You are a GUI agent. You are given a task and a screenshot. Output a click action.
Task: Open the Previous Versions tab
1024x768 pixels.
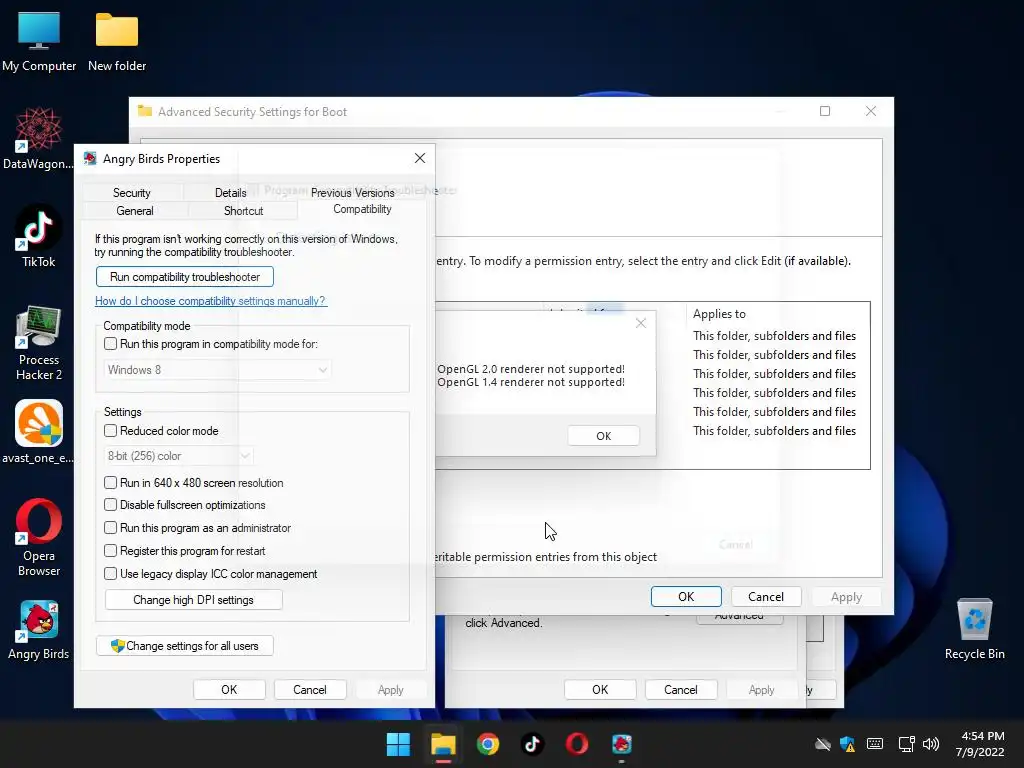(x=353, y=193)
